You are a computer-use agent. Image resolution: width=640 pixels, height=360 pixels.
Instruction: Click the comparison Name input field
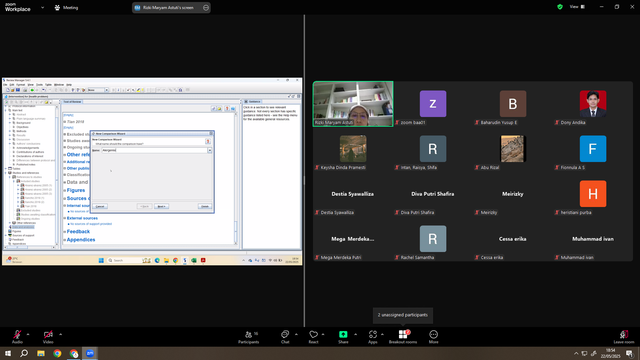[x=154, y=150]
